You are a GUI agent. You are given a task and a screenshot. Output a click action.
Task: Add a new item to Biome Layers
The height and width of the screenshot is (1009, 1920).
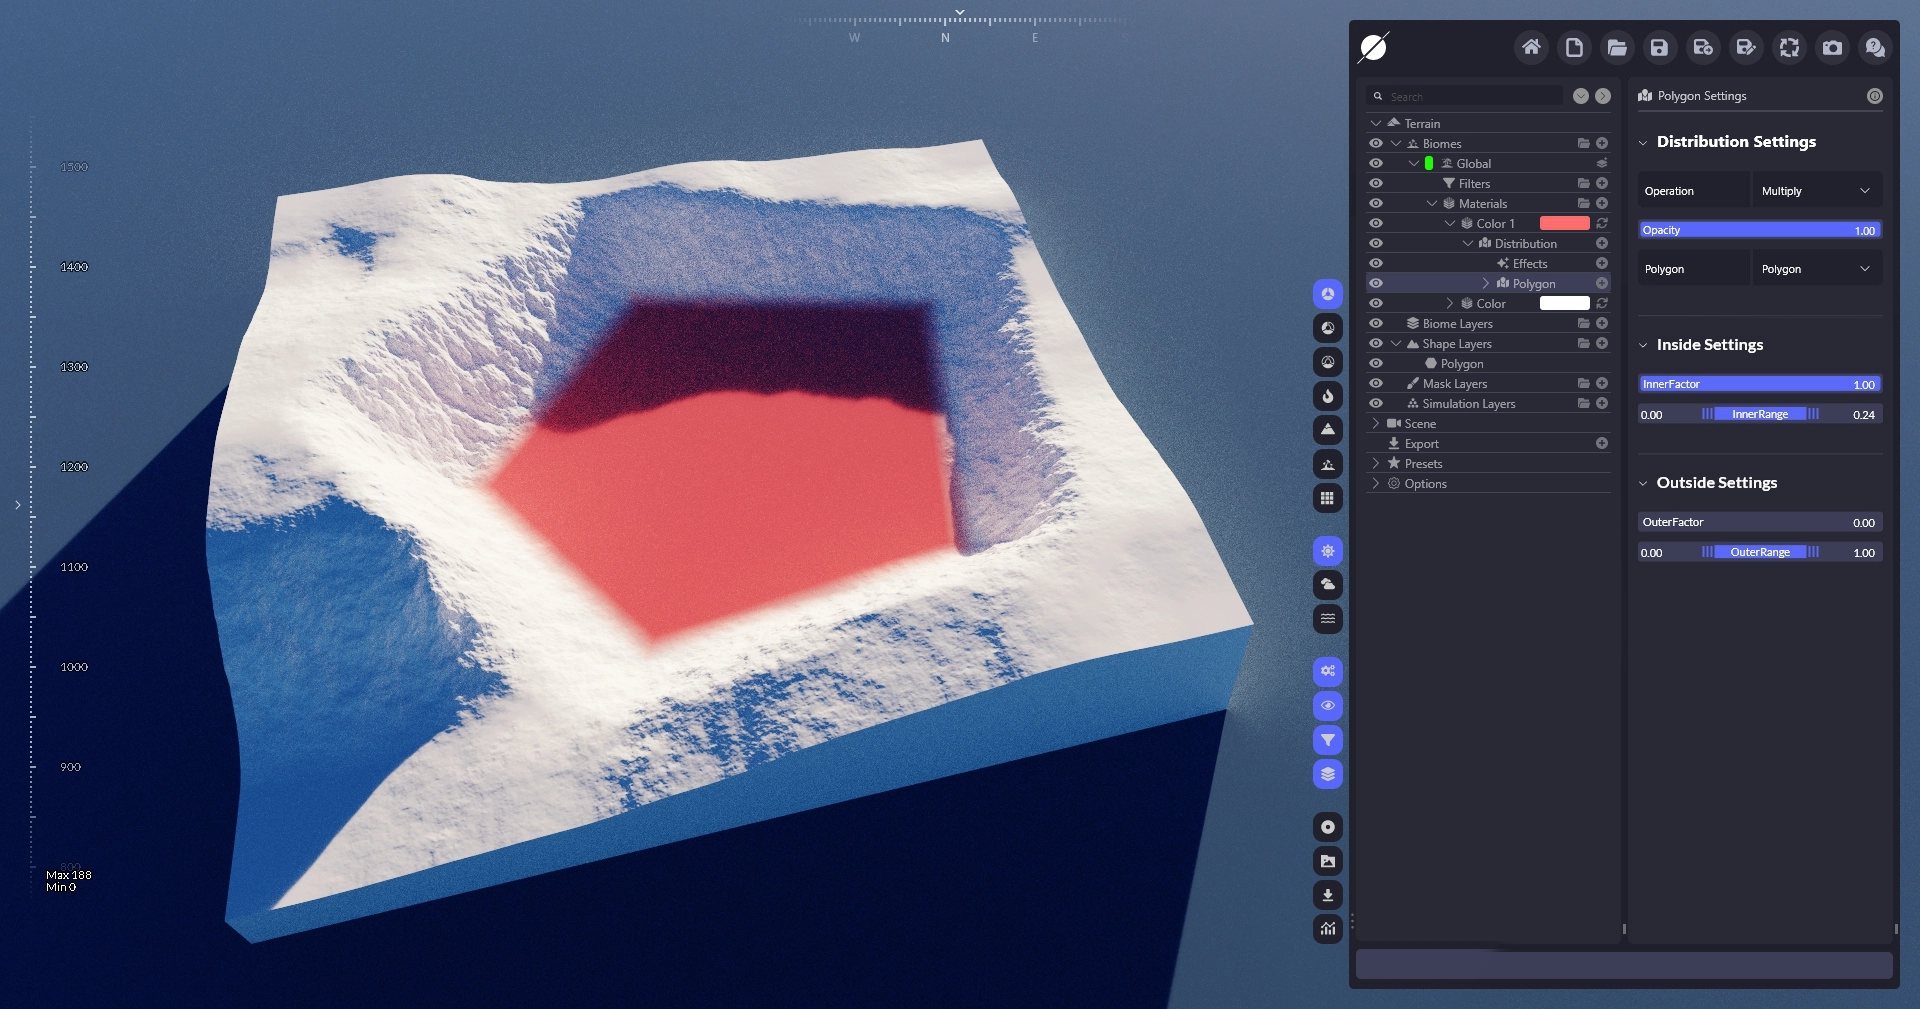coord(1602,324)
